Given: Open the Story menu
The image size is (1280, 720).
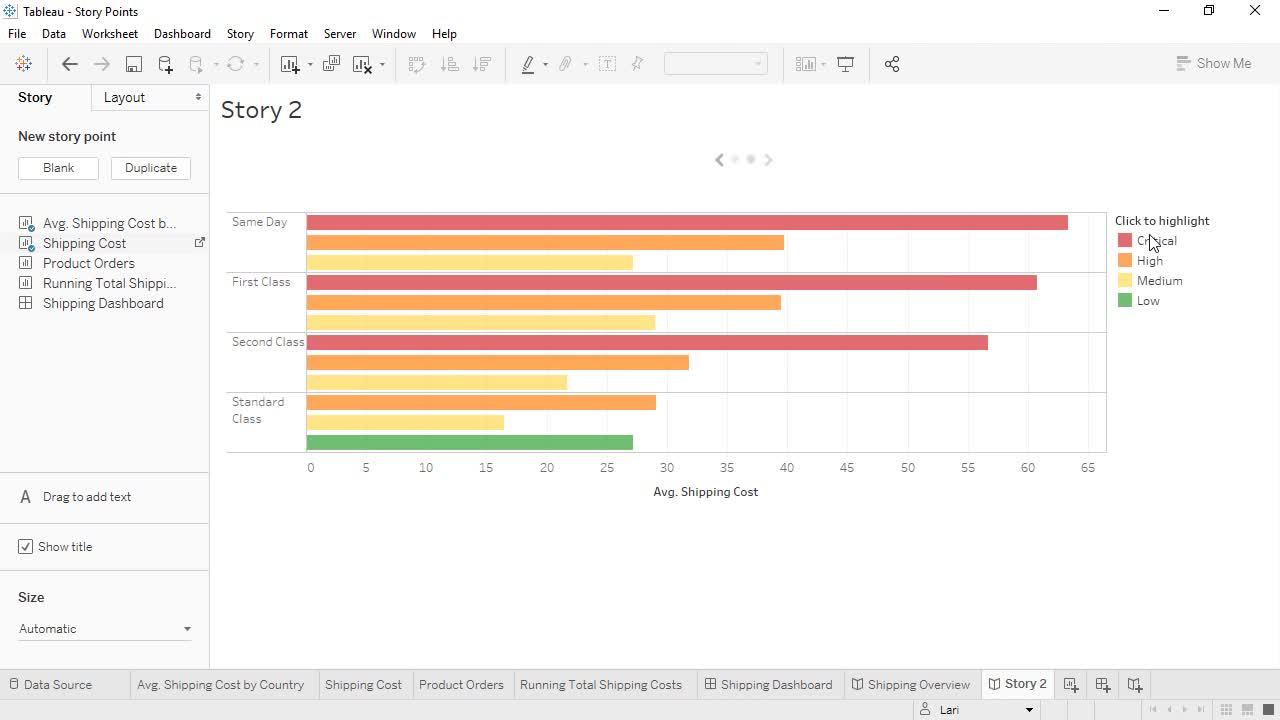Looking at the screenshot, I should click(240, 34).
